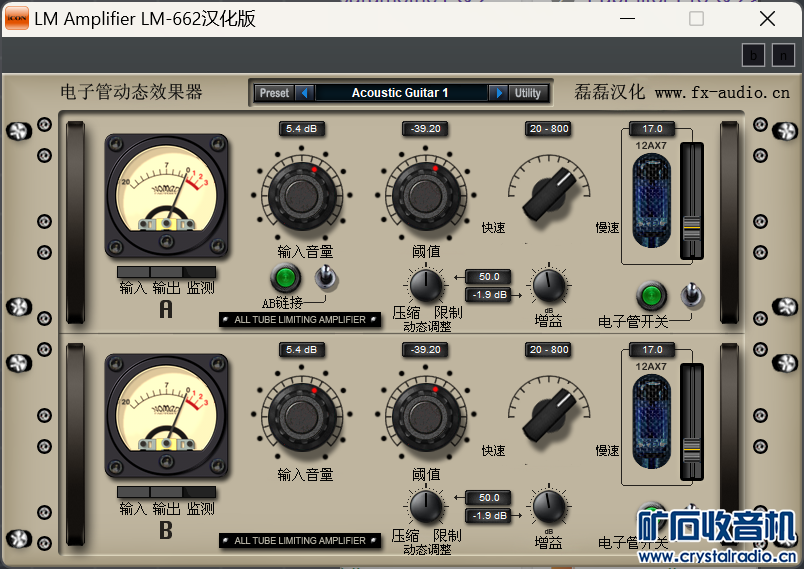Select channel A meter monitor mode
This screenshot has width=804, height=569.
tap(199, 272)
